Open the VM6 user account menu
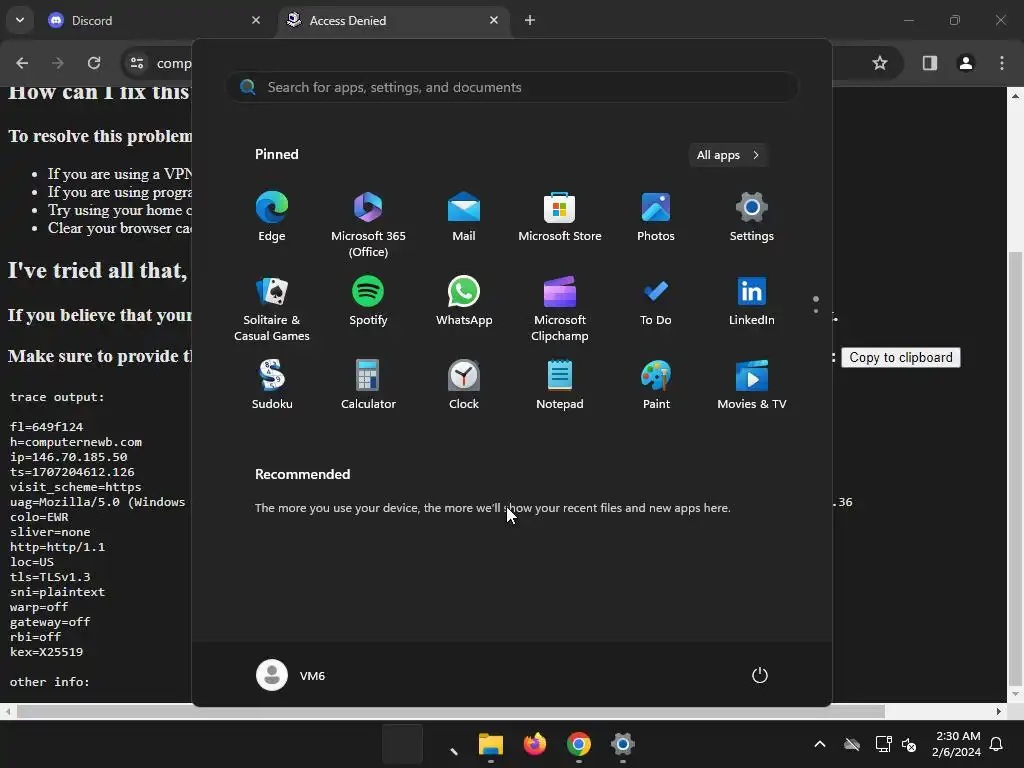1024x768 pixels. pyautogui.click(x=291, y=675)
